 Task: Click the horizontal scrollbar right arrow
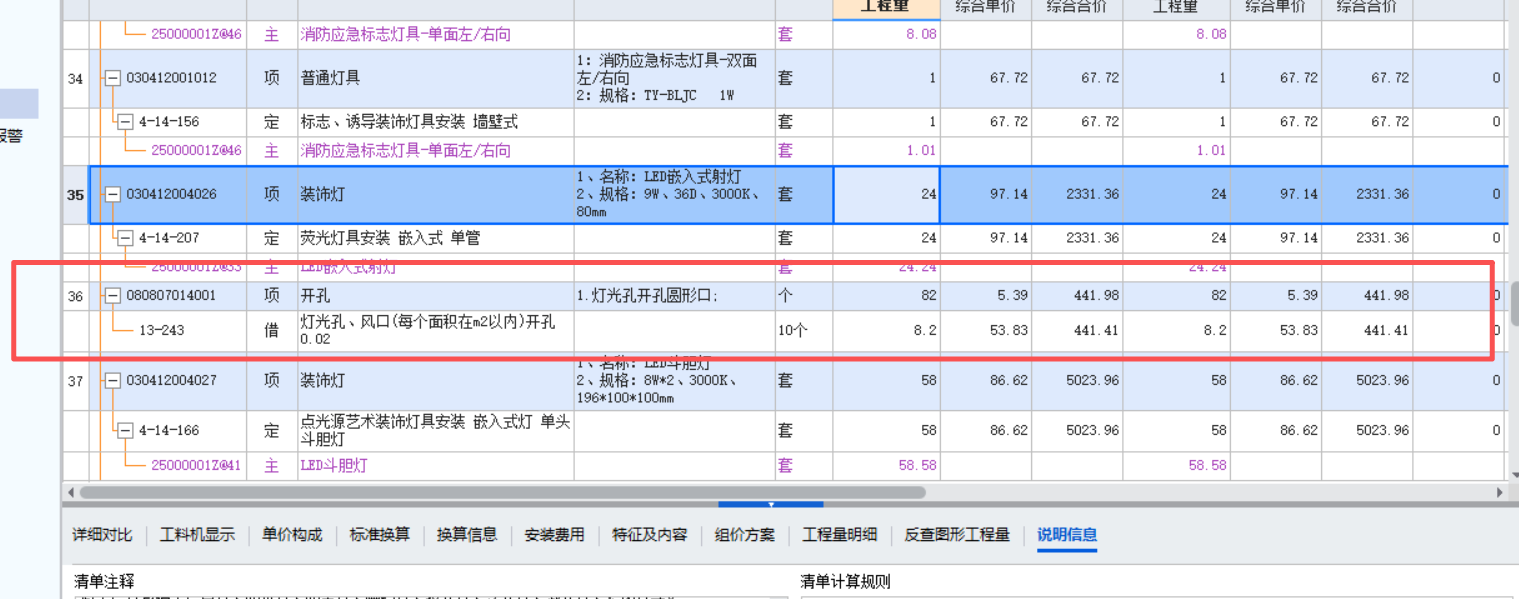(x=1500, y=493)
